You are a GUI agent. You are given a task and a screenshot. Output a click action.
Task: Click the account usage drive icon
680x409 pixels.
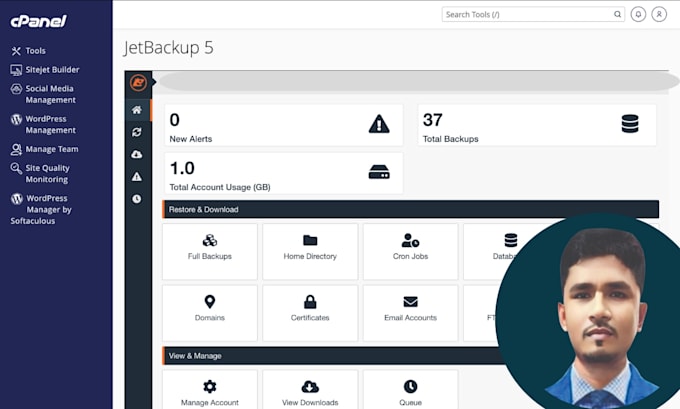tap(379, 172)
